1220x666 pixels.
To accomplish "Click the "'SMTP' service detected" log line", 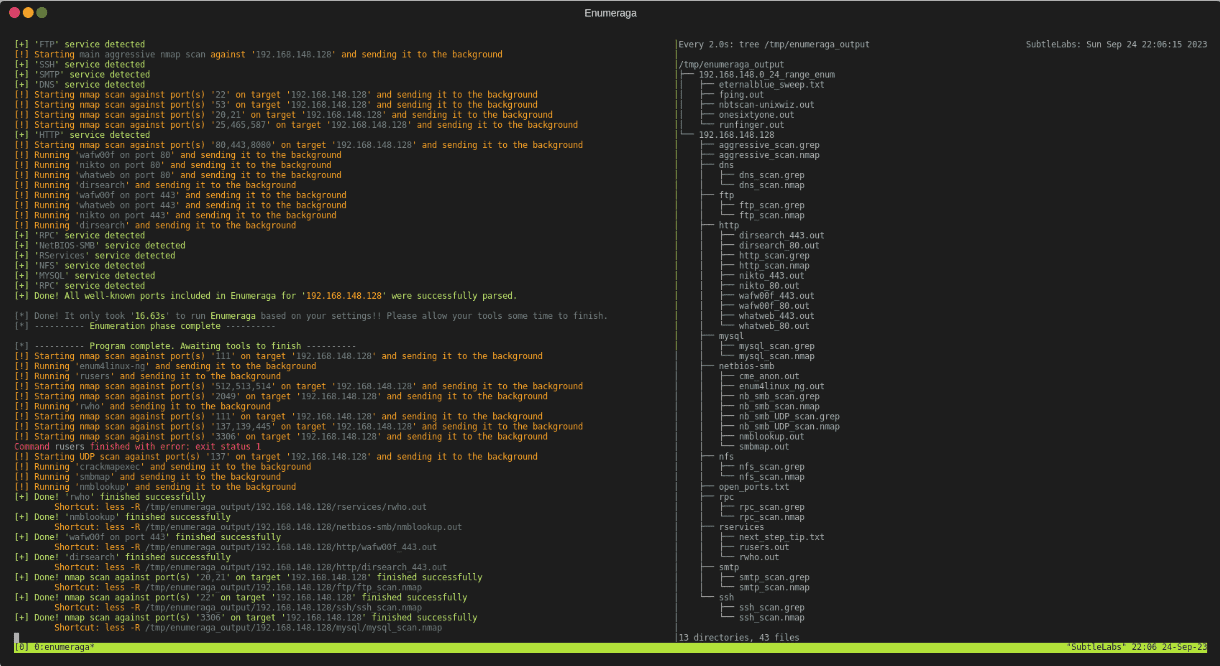I will point(82,75).
